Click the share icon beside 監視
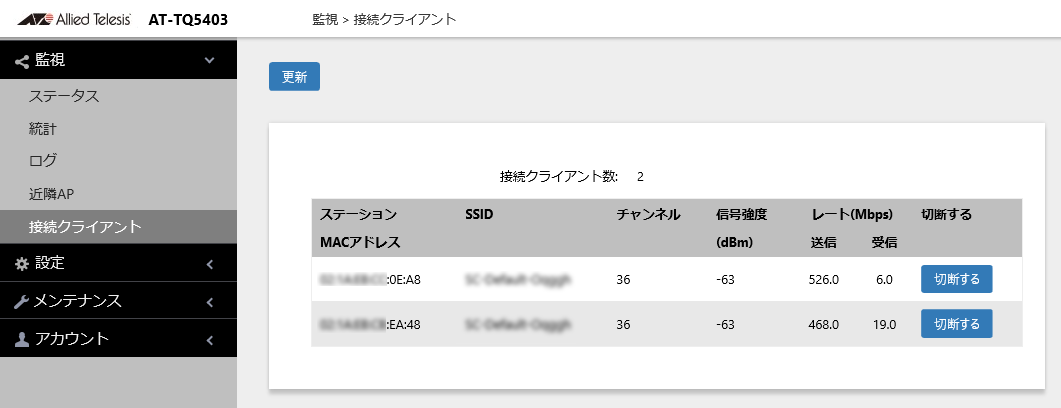 pyautogui.click(x=22, y=61)
